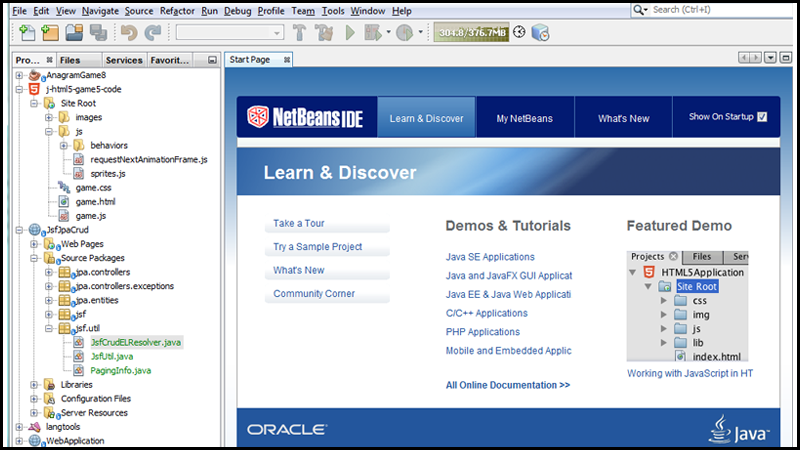This screenshot has height=450, width=800.
Task: Click the Oracle logo in footer
Action: 287,430
